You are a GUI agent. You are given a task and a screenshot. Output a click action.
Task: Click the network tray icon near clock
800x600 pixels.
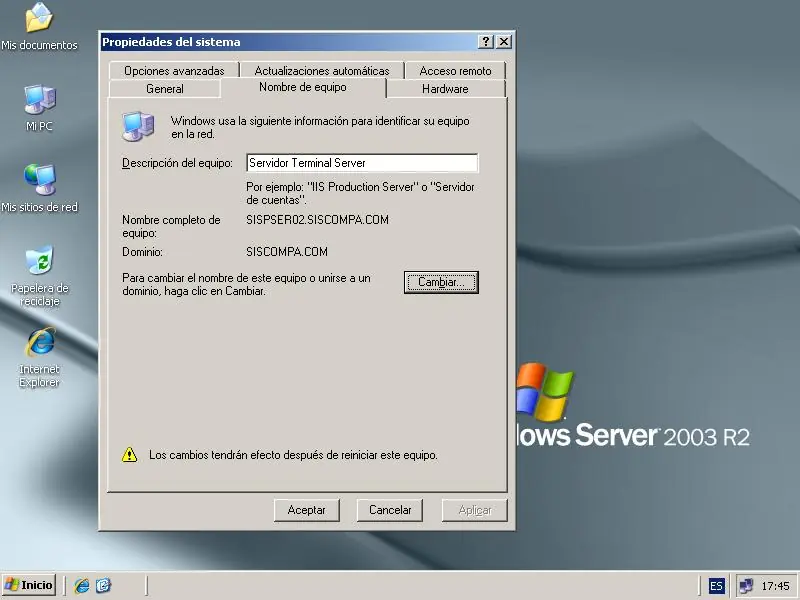coord(746,586)
